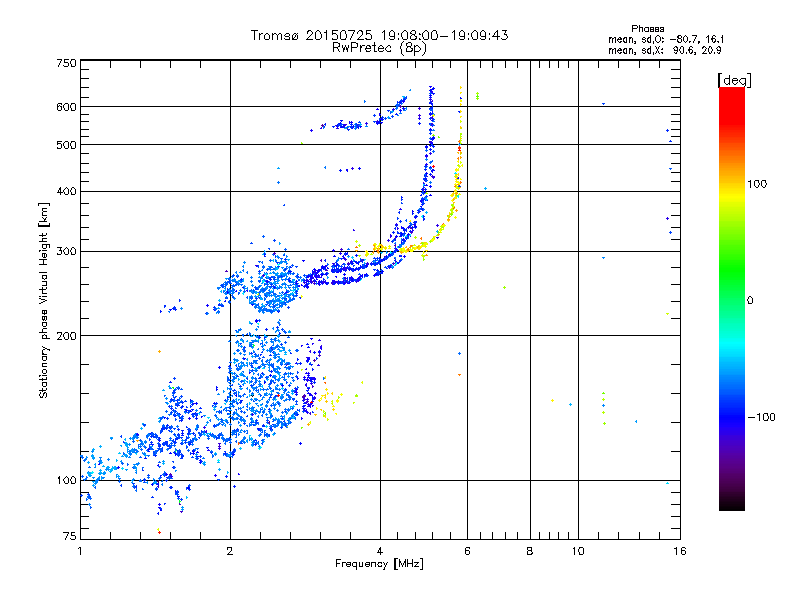
Task: Click the 'RwPretec (8p)' subtitle
Action: 379,48
